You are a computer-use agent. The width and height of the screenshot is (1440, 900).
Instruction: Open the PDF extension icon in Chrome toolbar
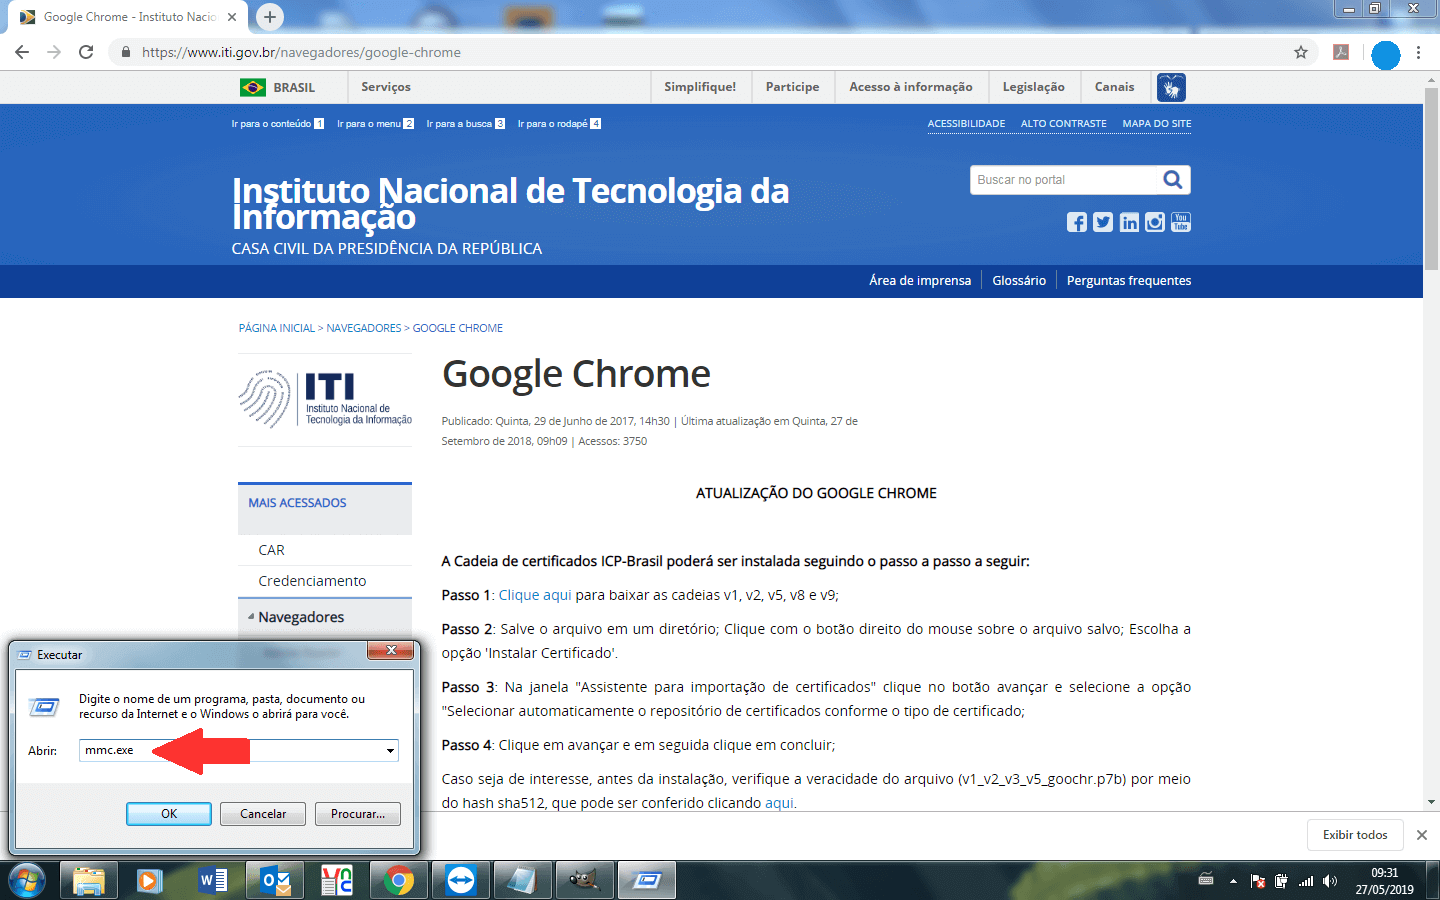pyautogui.click(x=1341, y=52)
